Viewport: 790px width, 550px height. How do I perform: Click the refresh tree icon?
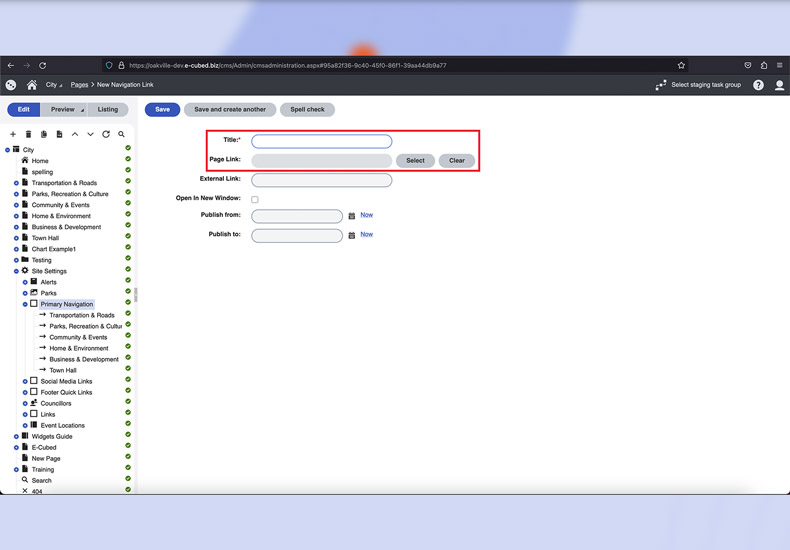pos(106,134)
